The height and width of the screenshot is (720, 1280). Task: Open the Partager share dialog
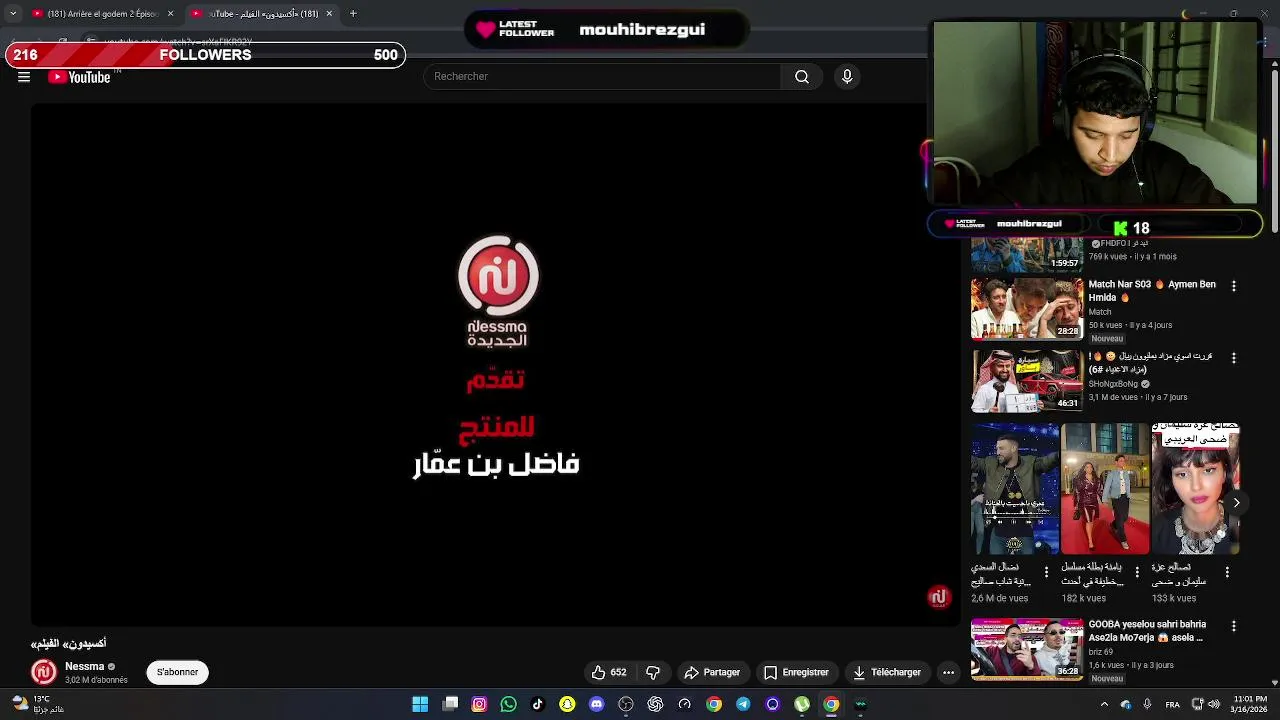(x=712, y=672)
